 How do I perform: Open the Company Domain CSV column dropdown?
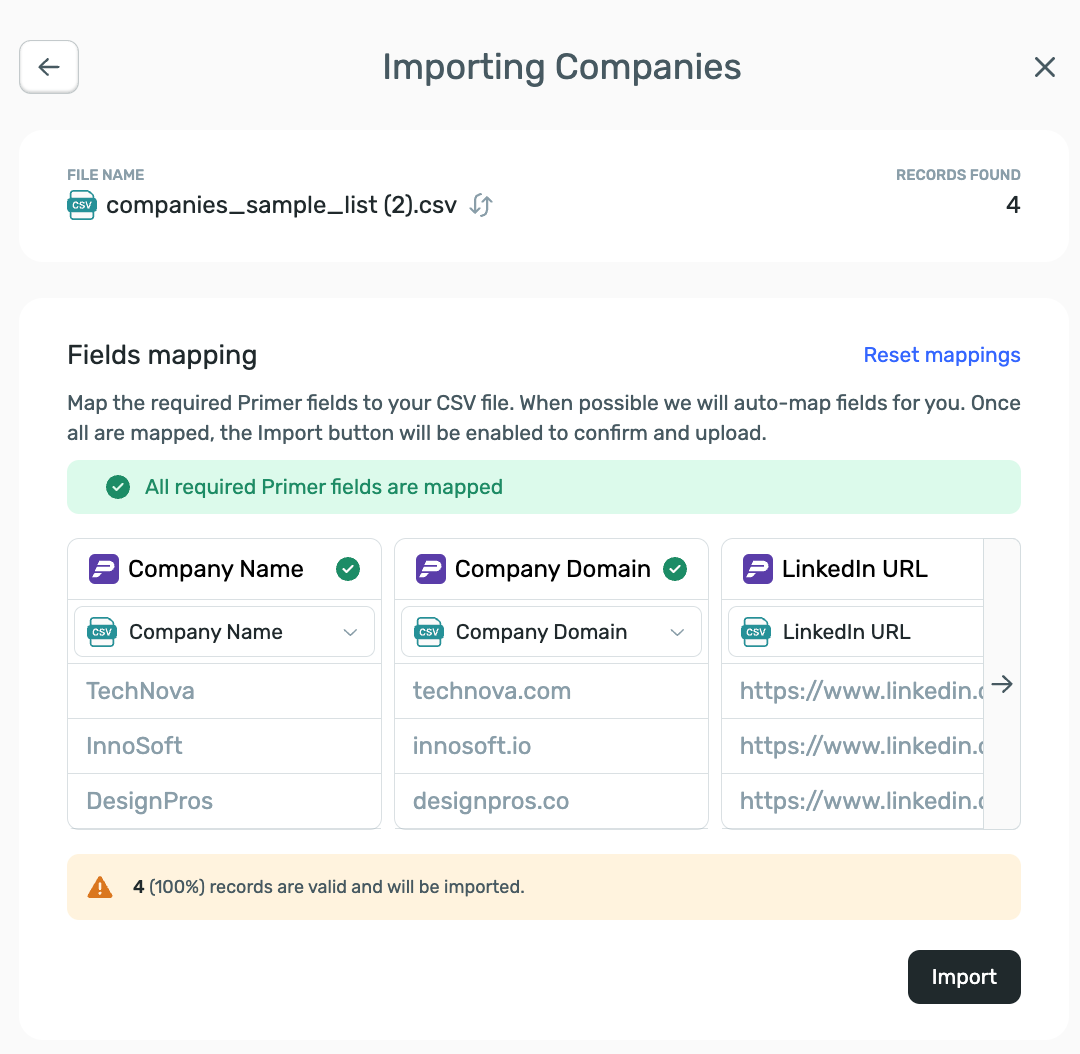(x=551, y=632)
